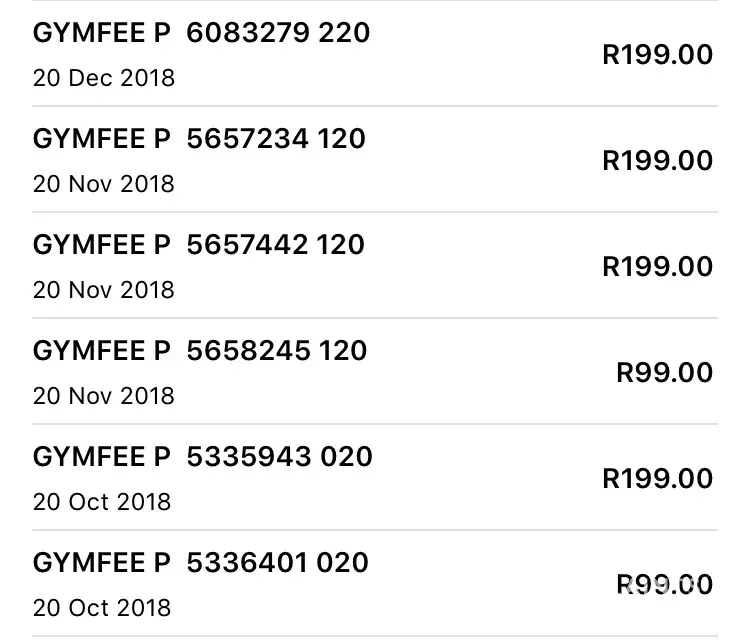Screen dimensions: 750x641
Task: Tap the R199.00 amount for payment 5657234
Action: pos(657,160)
